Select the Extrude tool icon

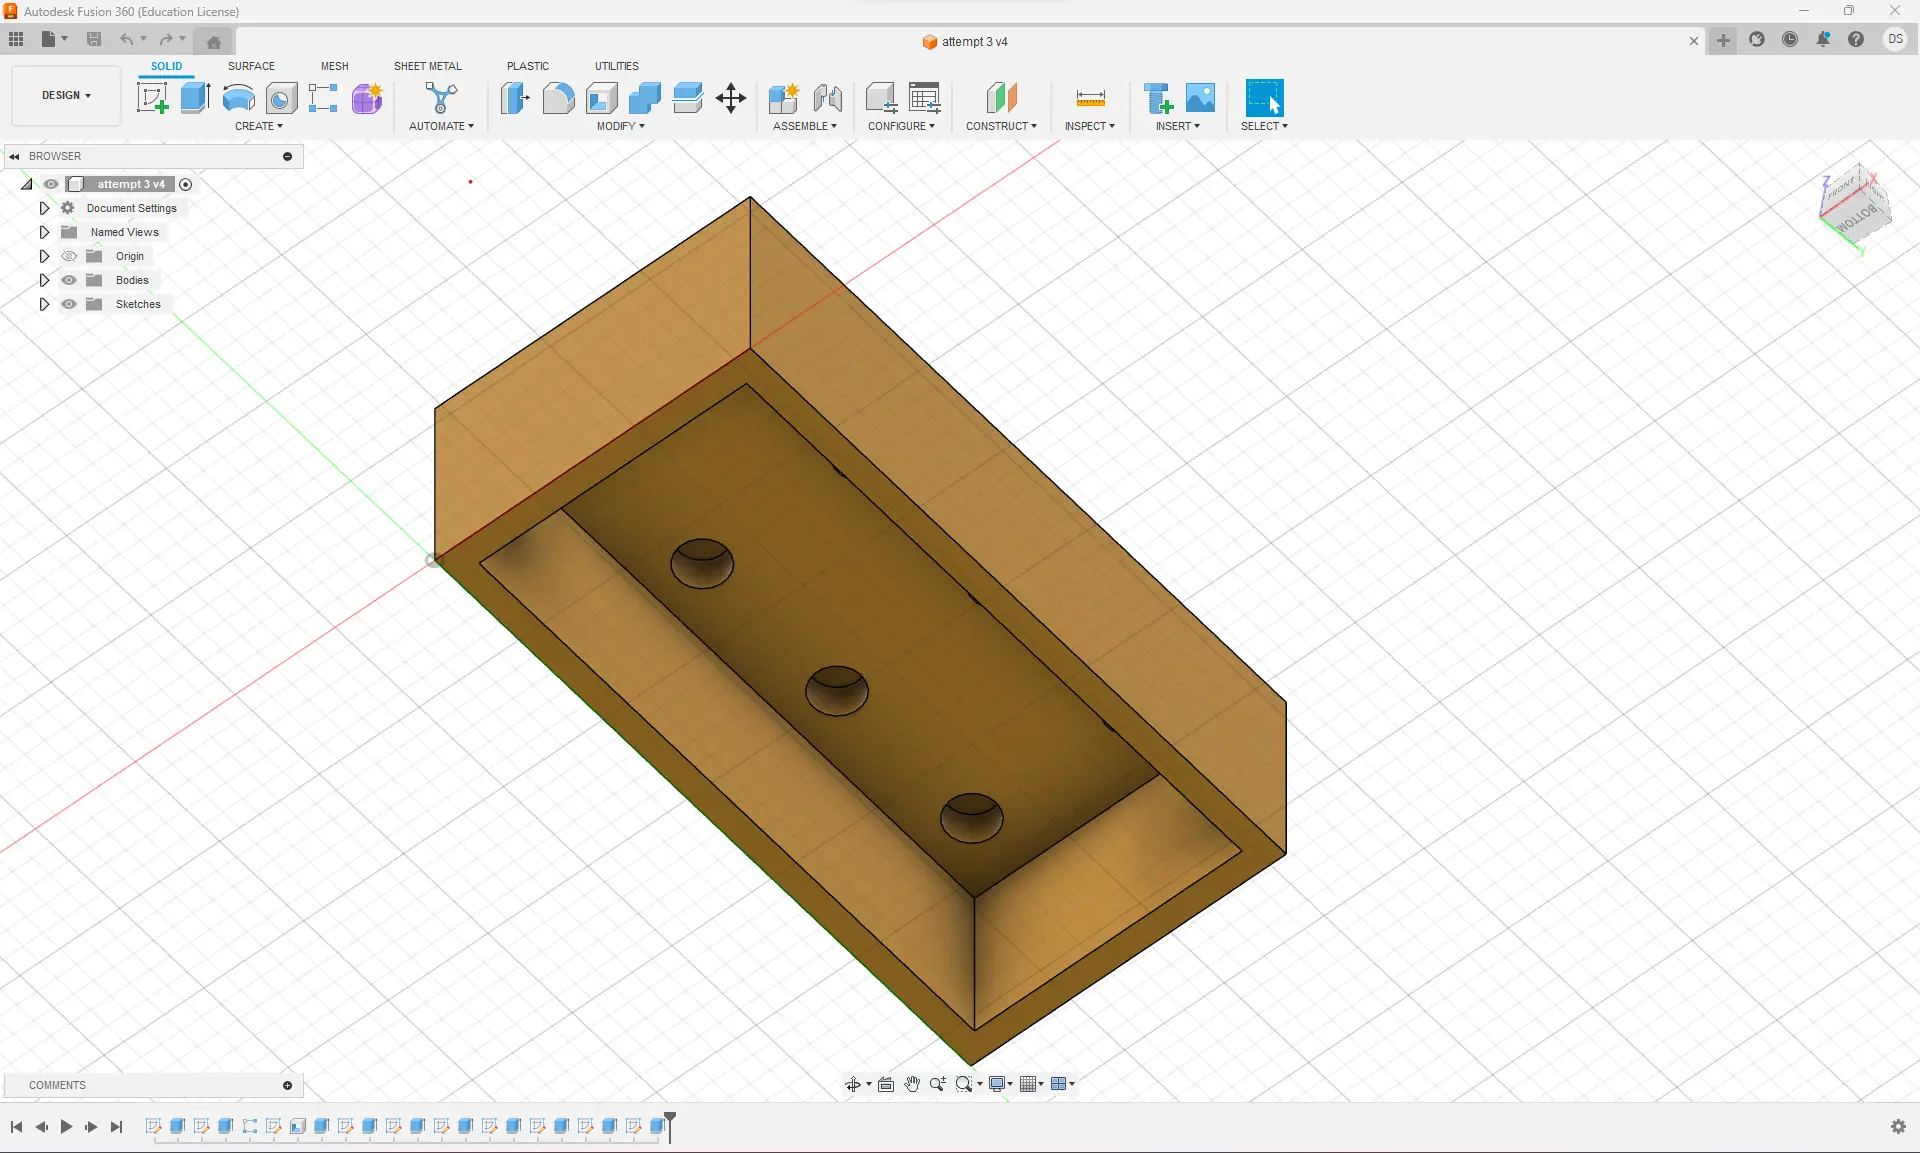(x=195, y=98)
